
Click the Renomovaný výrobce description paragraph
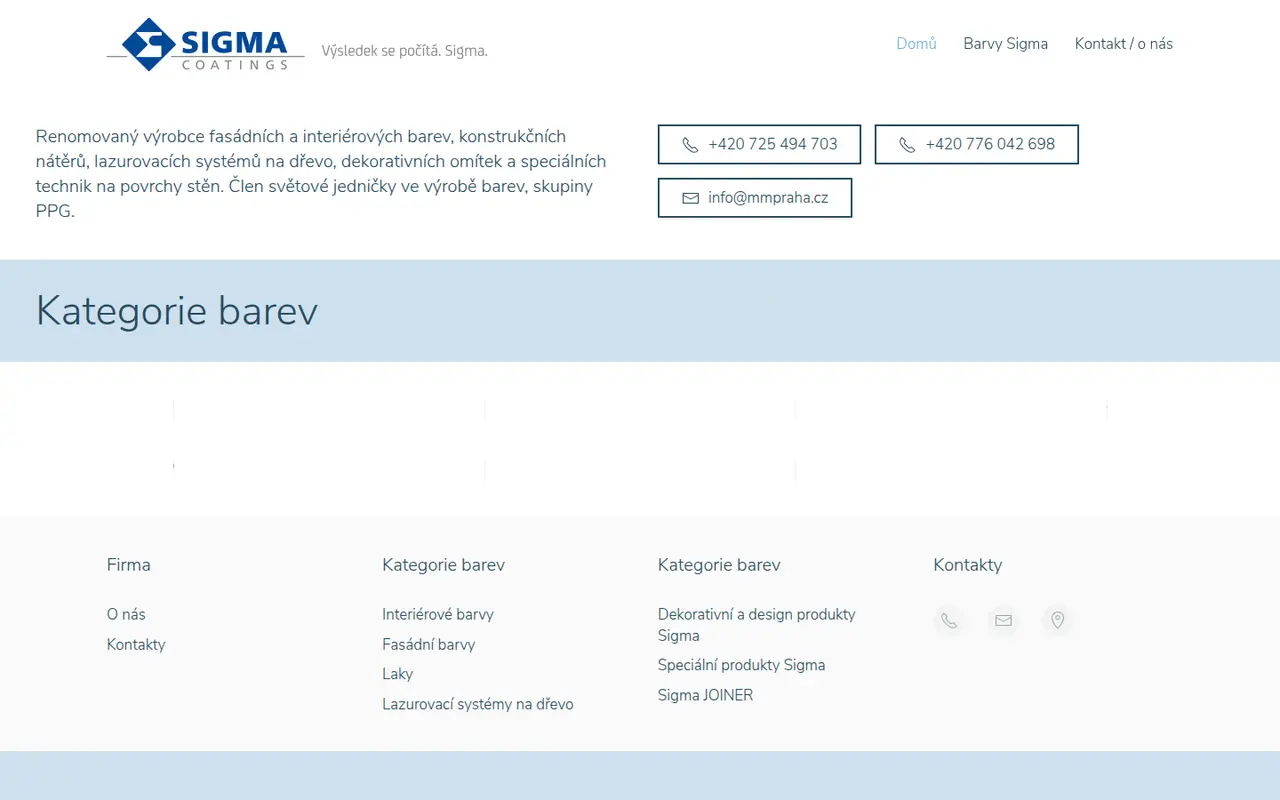321,174
